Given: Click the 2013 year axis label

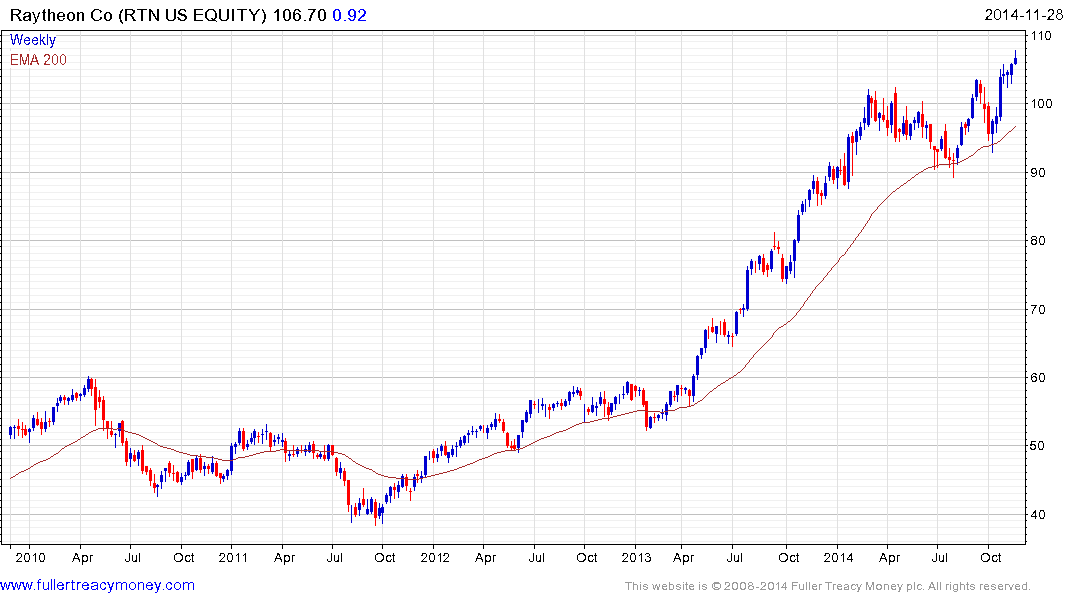Looking at the screenshot, I should (636, 557).
